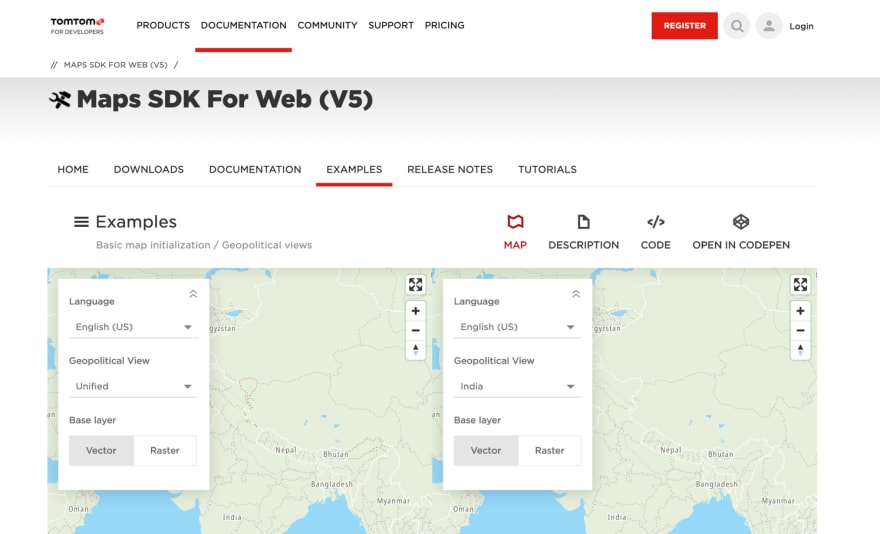Open Geopolitical View dropdown showing India
This screenshot has height=534, width=880.
(517, 386)
